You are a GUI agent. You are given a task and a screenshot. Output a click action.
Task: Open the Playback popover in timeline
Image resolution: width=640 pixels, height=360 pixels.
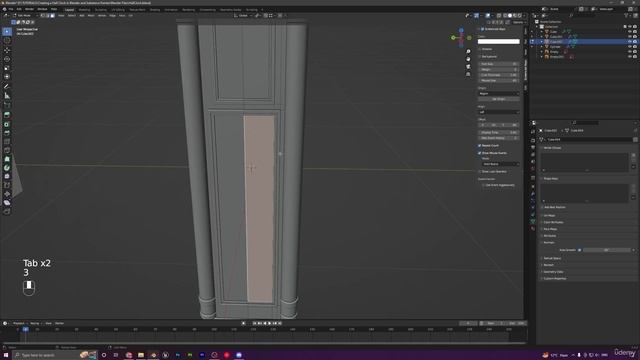[19, 323]
